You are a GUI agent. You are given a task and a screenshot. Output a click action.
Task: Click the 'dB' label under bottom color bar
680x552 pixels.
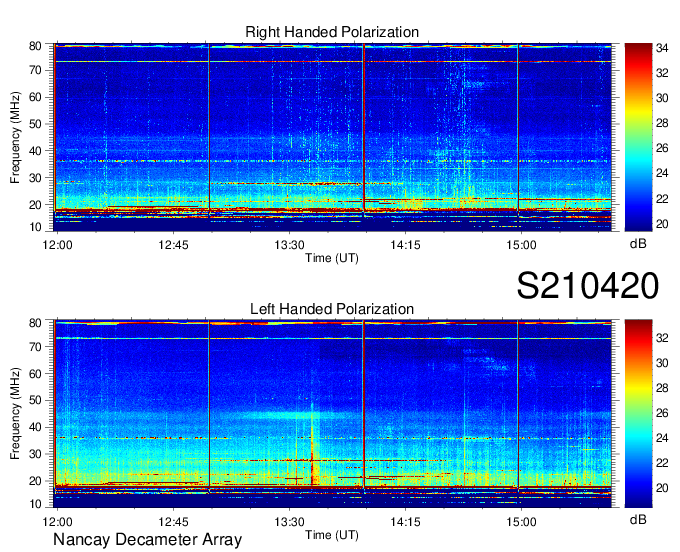[x=638, y=519]
